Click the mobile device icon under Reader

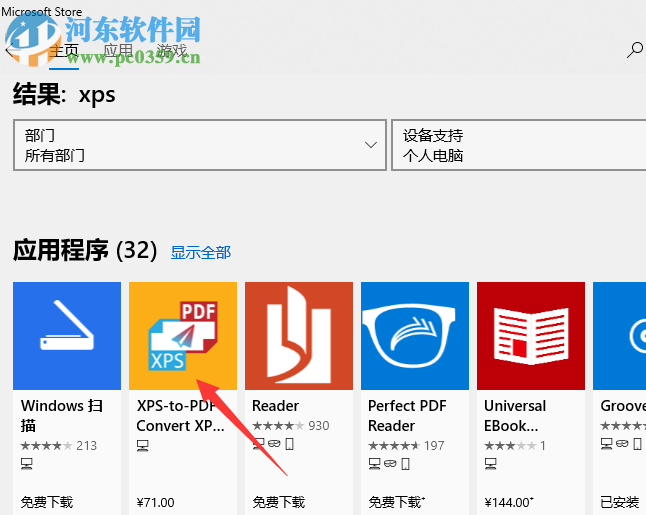click(x=290, y=444)
